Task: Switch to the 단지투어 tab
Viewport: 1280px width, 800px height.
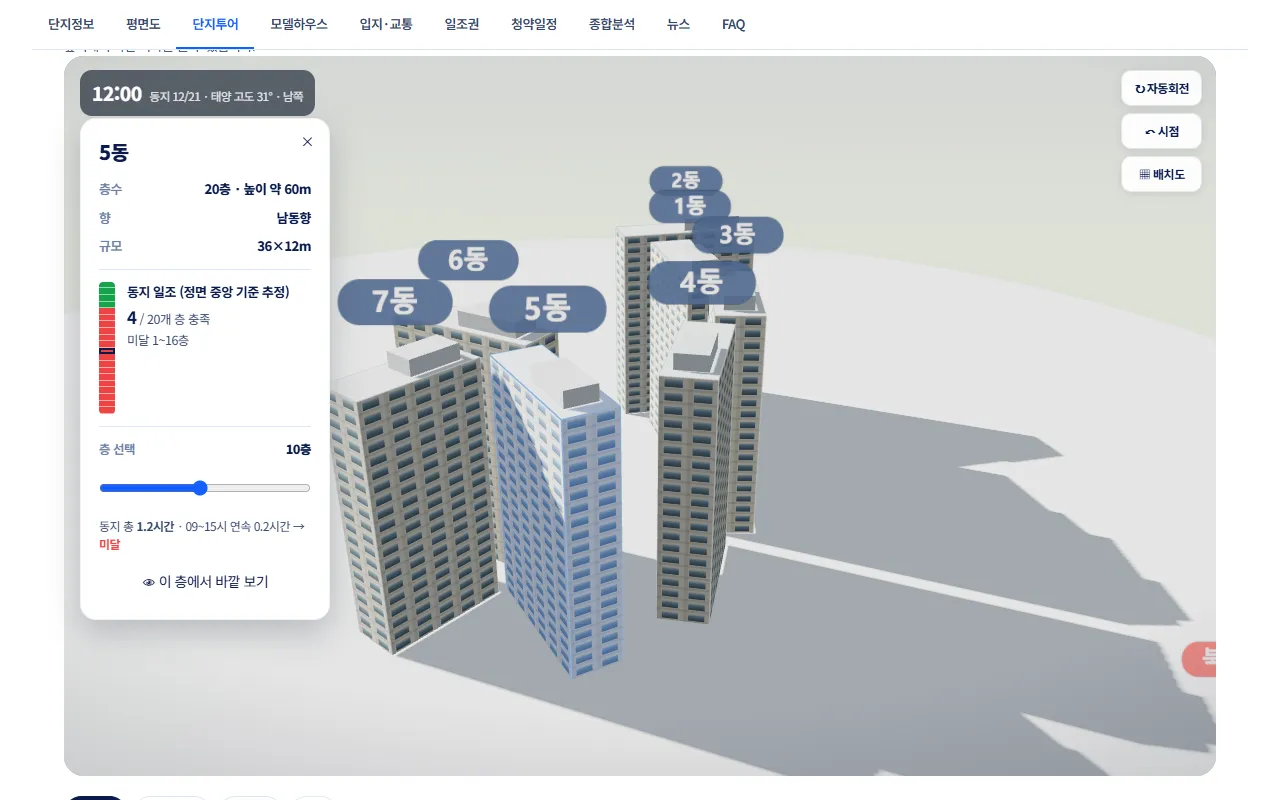Action: click(x=215, y=24)
